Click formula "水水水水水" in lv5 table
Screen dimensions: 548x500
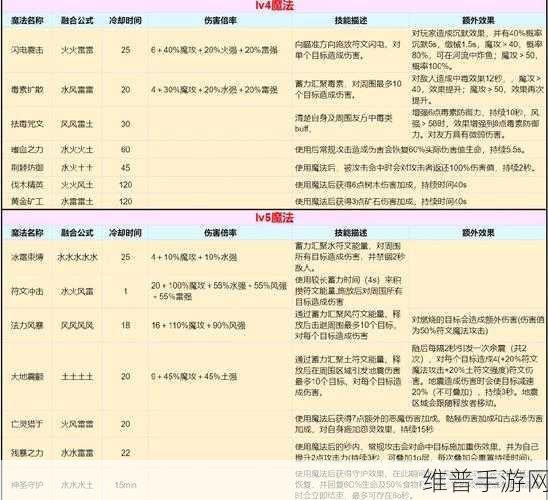(x=77, y=257)
